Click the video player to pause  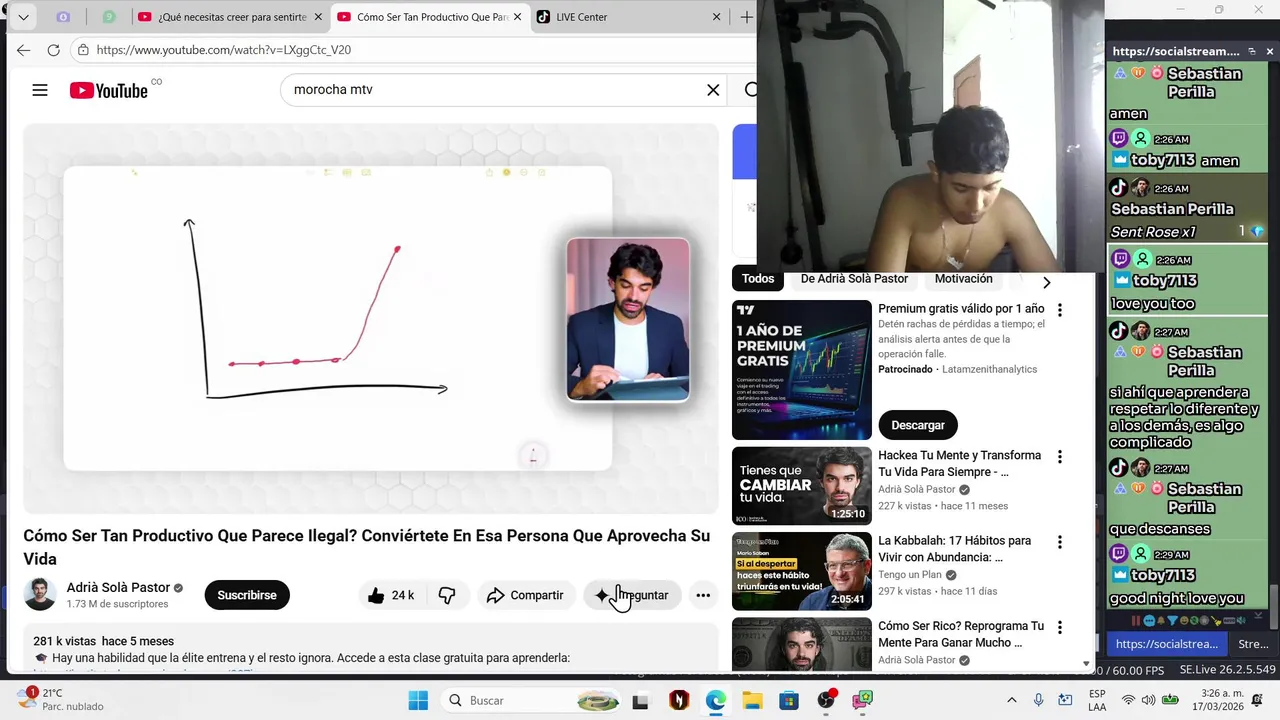371,318
